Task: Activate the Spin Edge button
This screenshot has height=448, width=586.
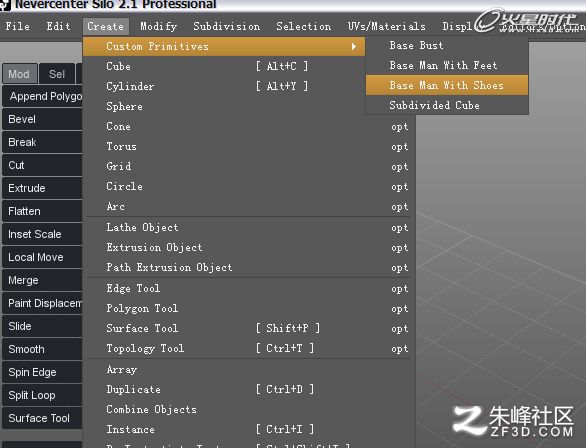Action: (42, 372)
